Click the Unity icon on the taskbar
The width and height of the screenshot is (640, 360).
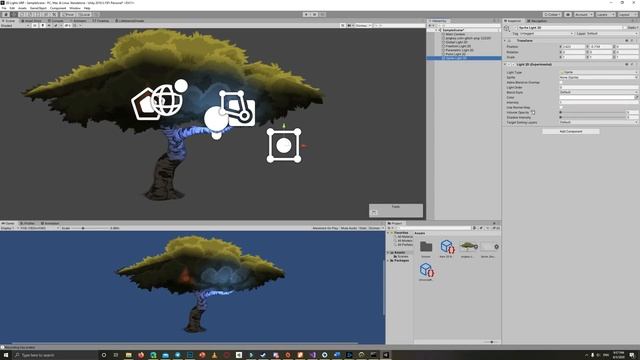pos(386,355)
